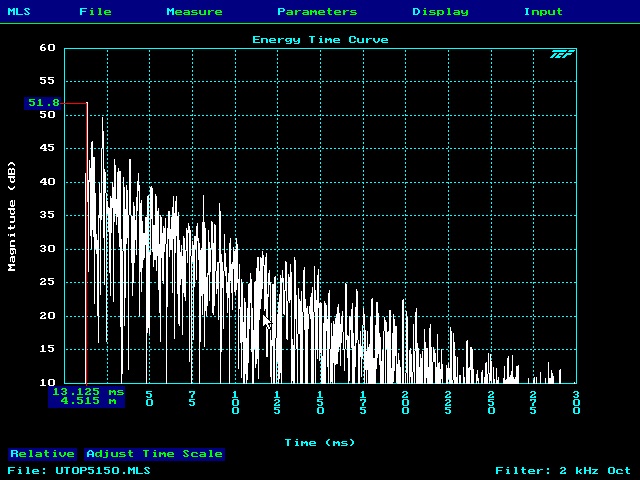
Task: Open the Measure menu
Action: (x=194, y=11)
